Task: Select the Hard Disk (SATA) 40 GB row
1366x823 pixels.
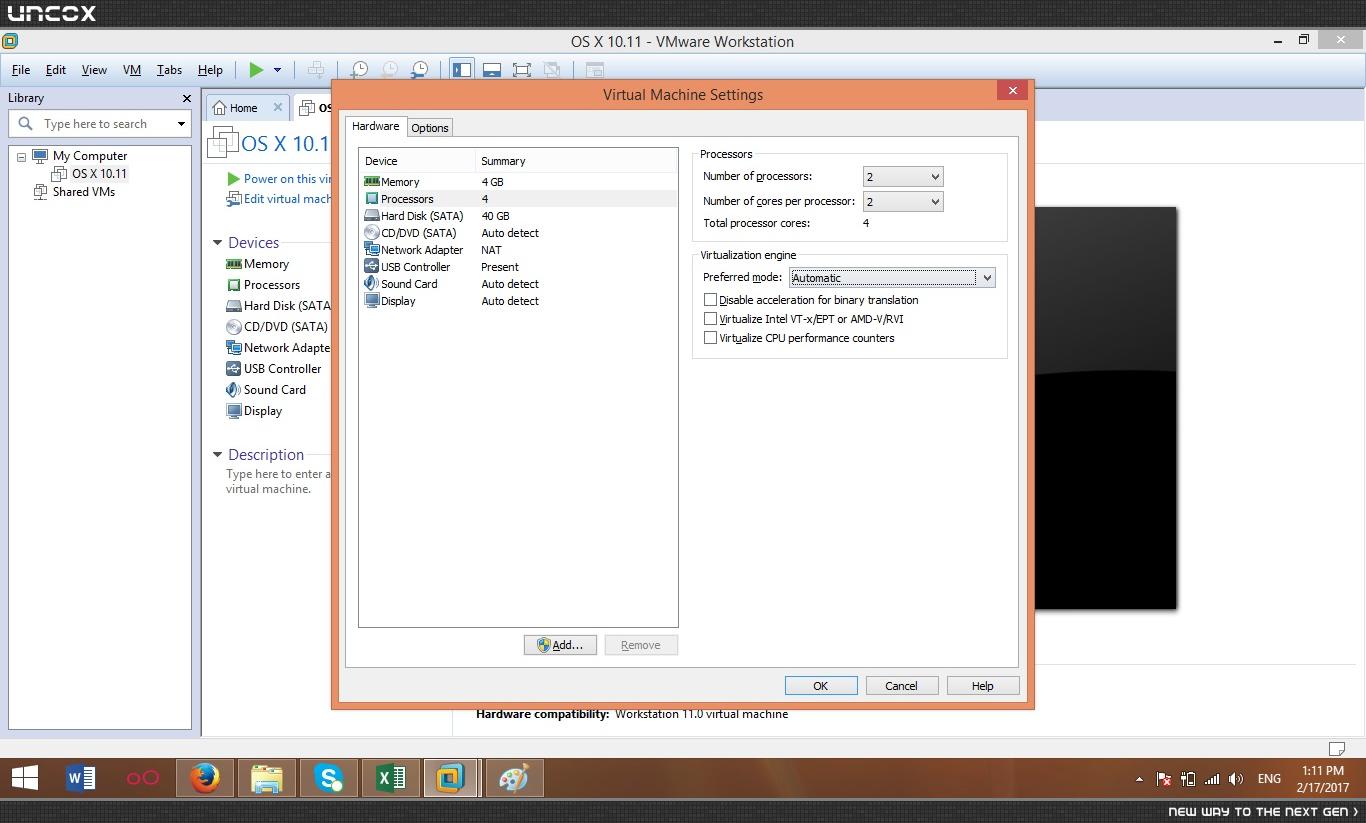Action: coord(518,216)
